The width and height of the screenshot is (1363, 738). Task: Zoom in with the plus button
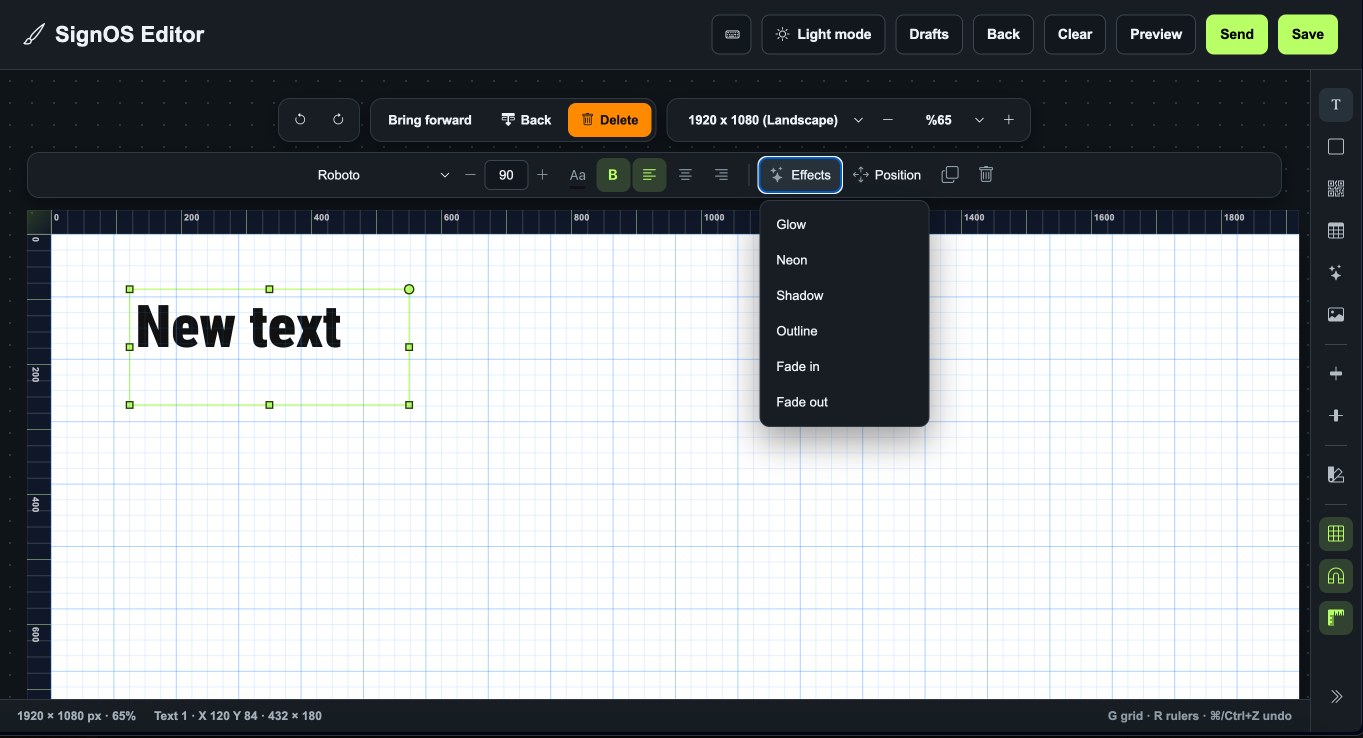[1009, 120]
